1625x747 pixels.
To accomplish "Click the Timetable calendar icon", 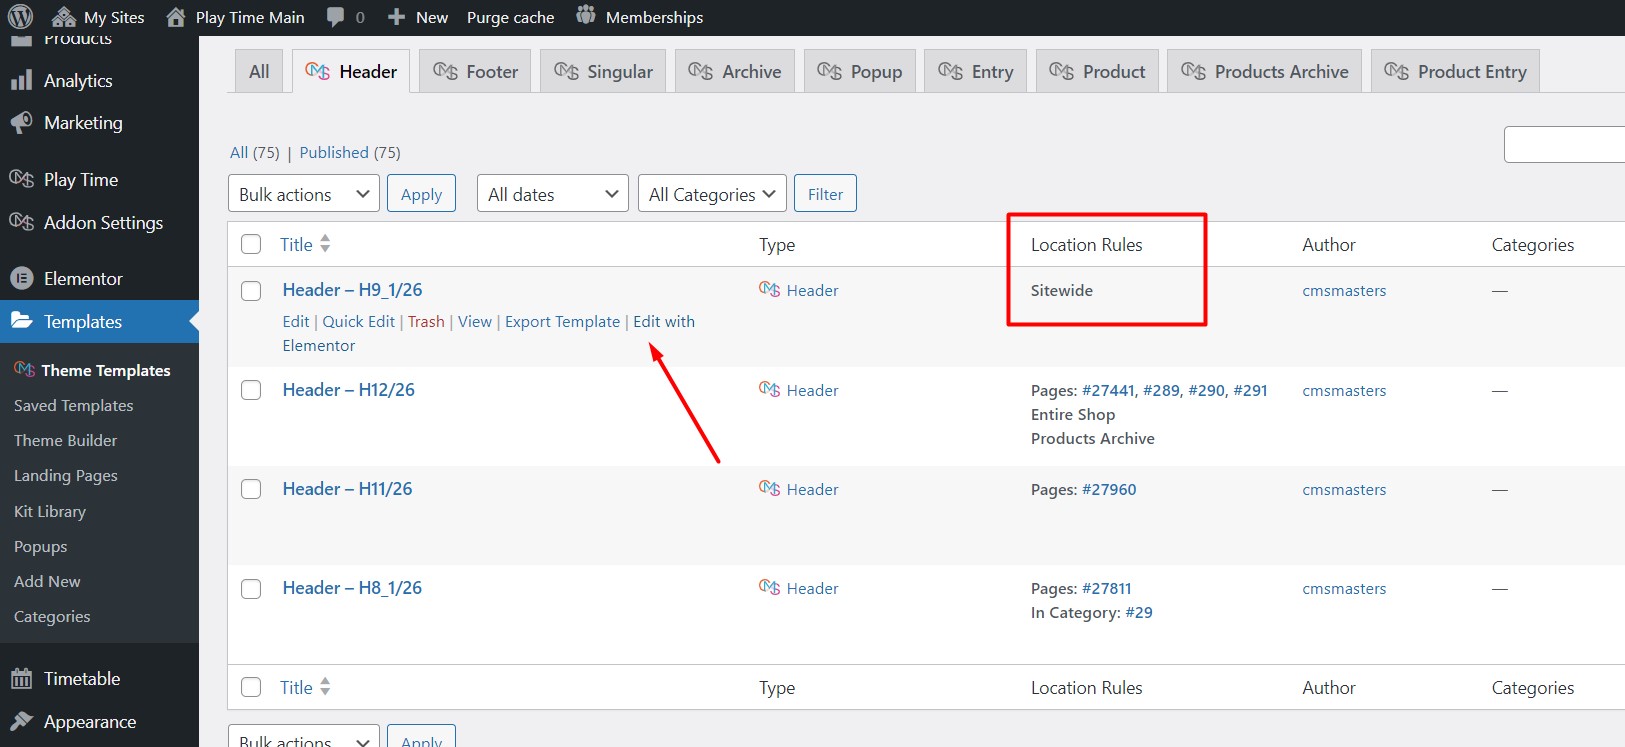I will [x=21, y=679].
